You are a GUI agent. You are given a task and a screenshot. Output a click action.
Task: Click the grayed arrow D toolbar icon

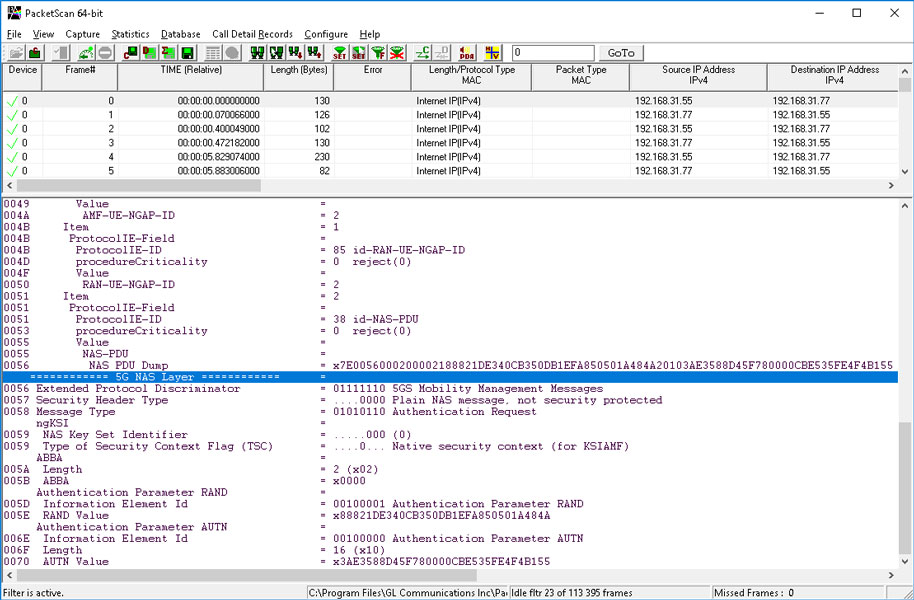pyautogui.click(x=441, y=53)
